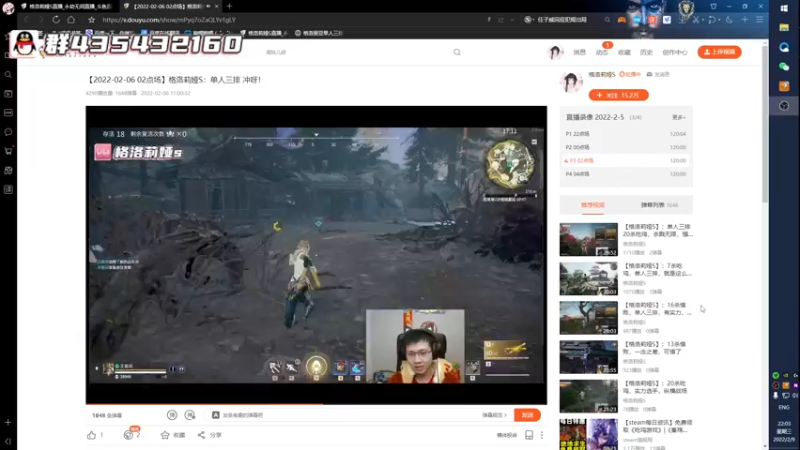Like the video with thumbs-up icon
800x450 pixels.
91,435
